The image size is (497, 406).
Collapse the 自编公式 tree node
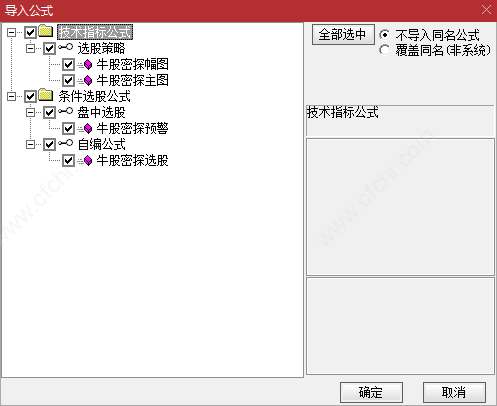point(30,145)
